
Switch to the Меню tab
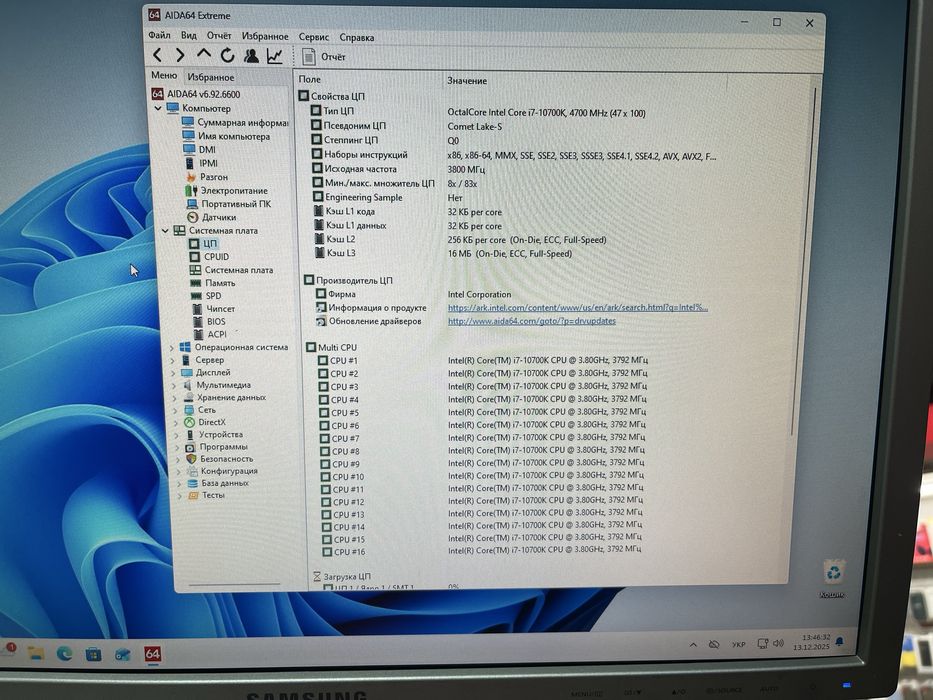point(164,76)
